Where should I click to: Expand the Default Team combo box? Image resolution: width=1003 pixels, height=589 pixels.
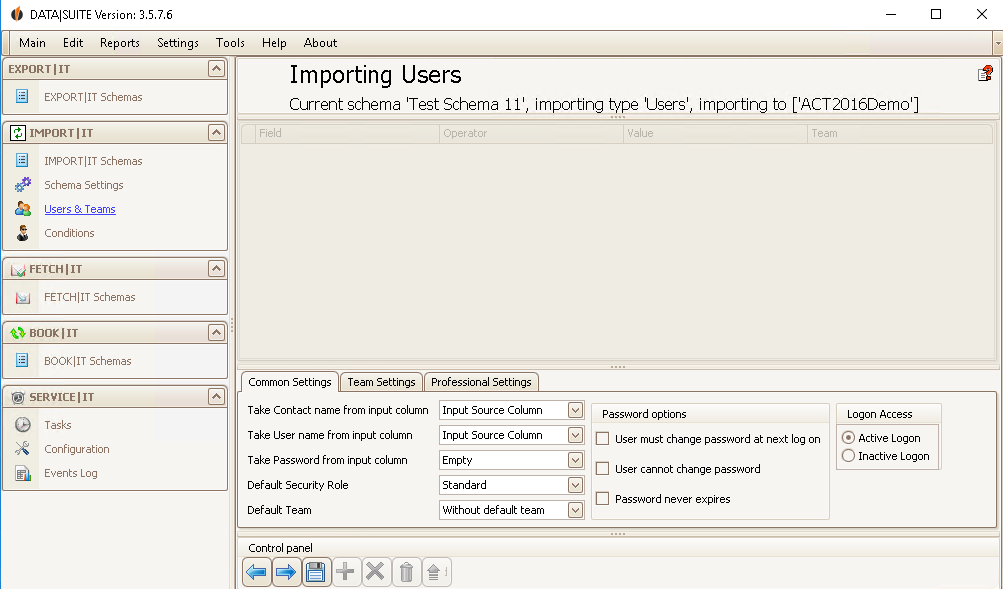tap(575, 510)
